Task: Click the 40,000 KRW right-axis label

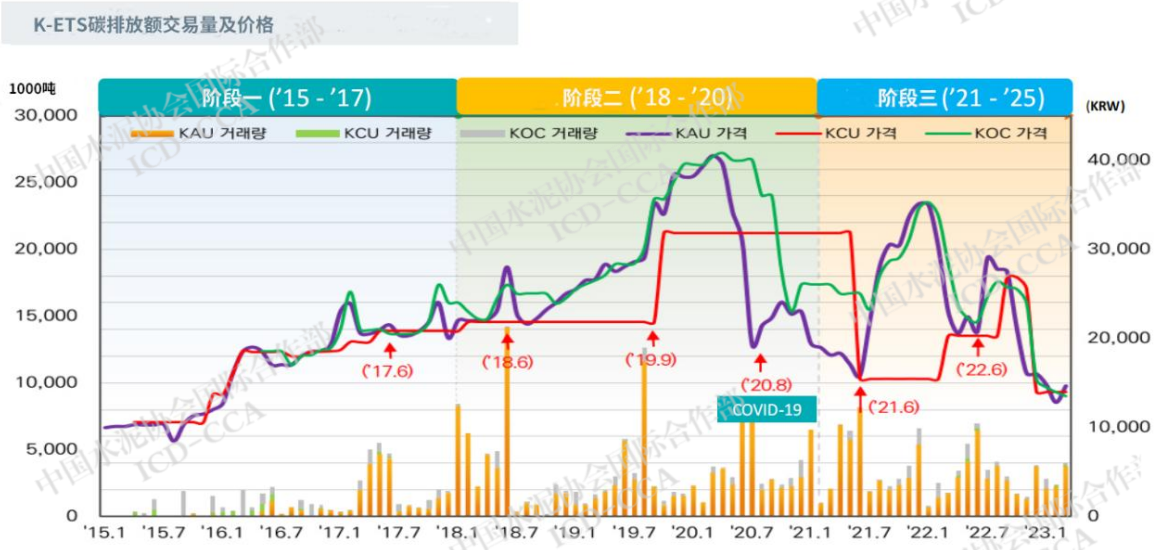Action: click(x=1119, y=160)
